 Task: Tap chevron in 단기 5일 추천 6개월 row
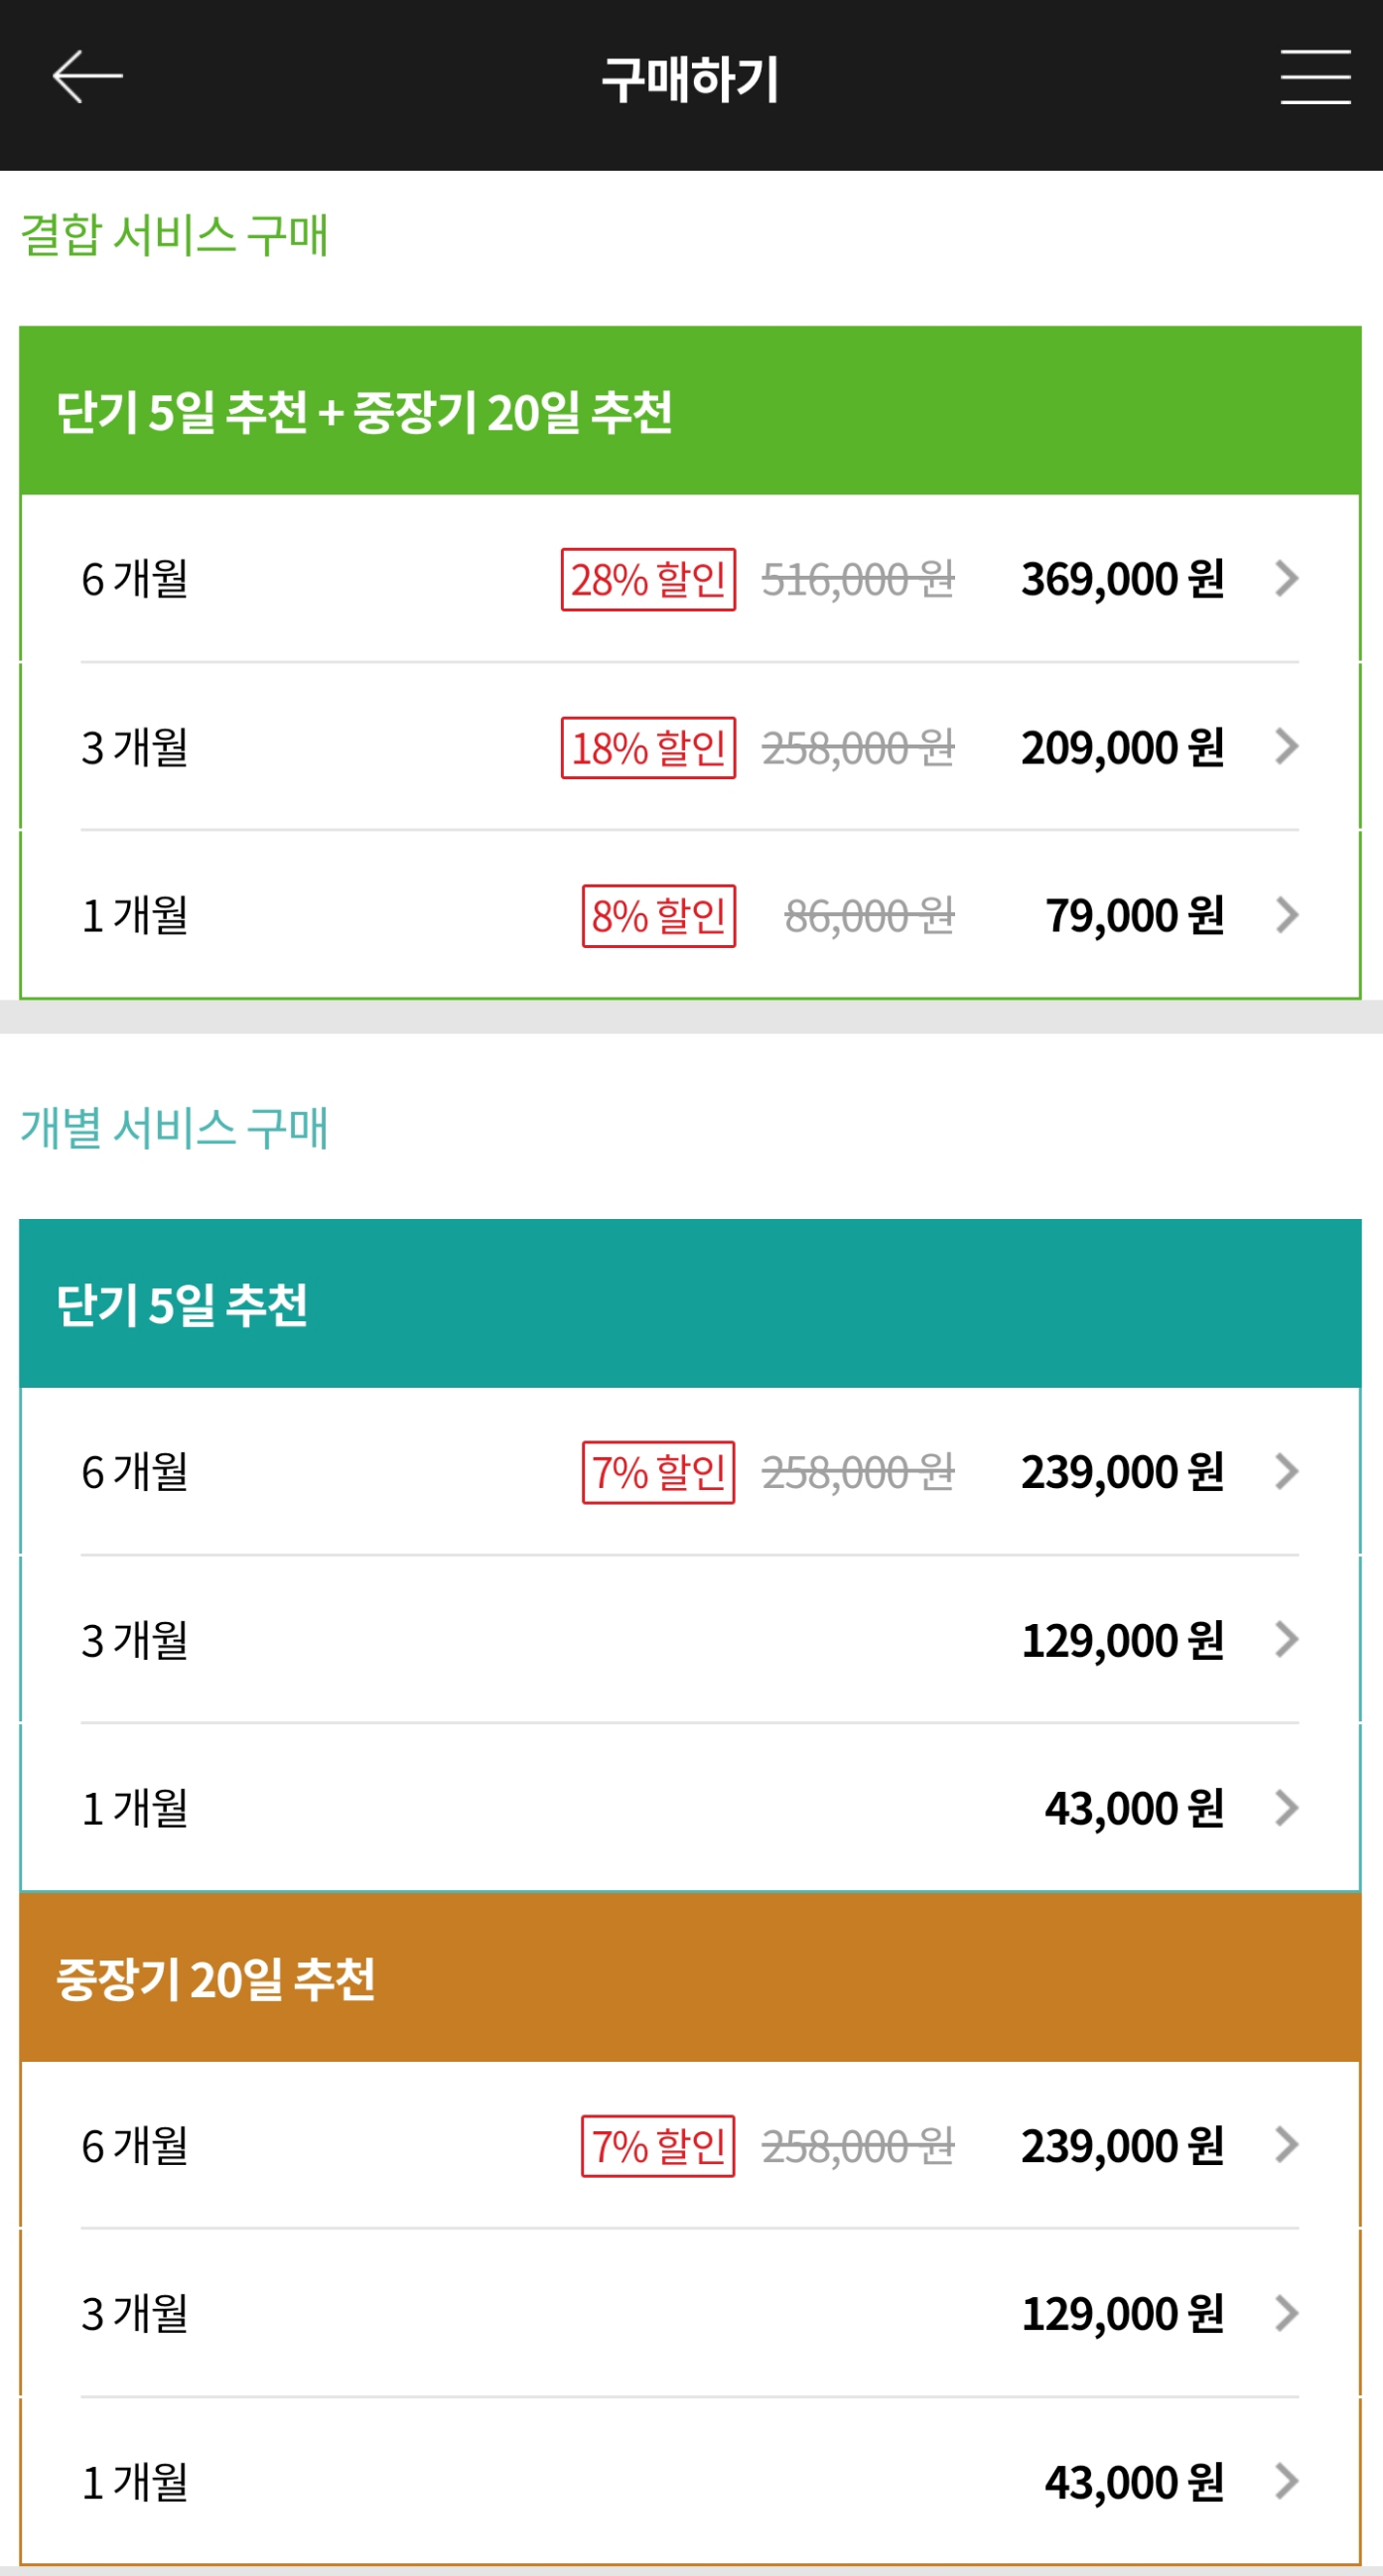coord(1287,1471)
